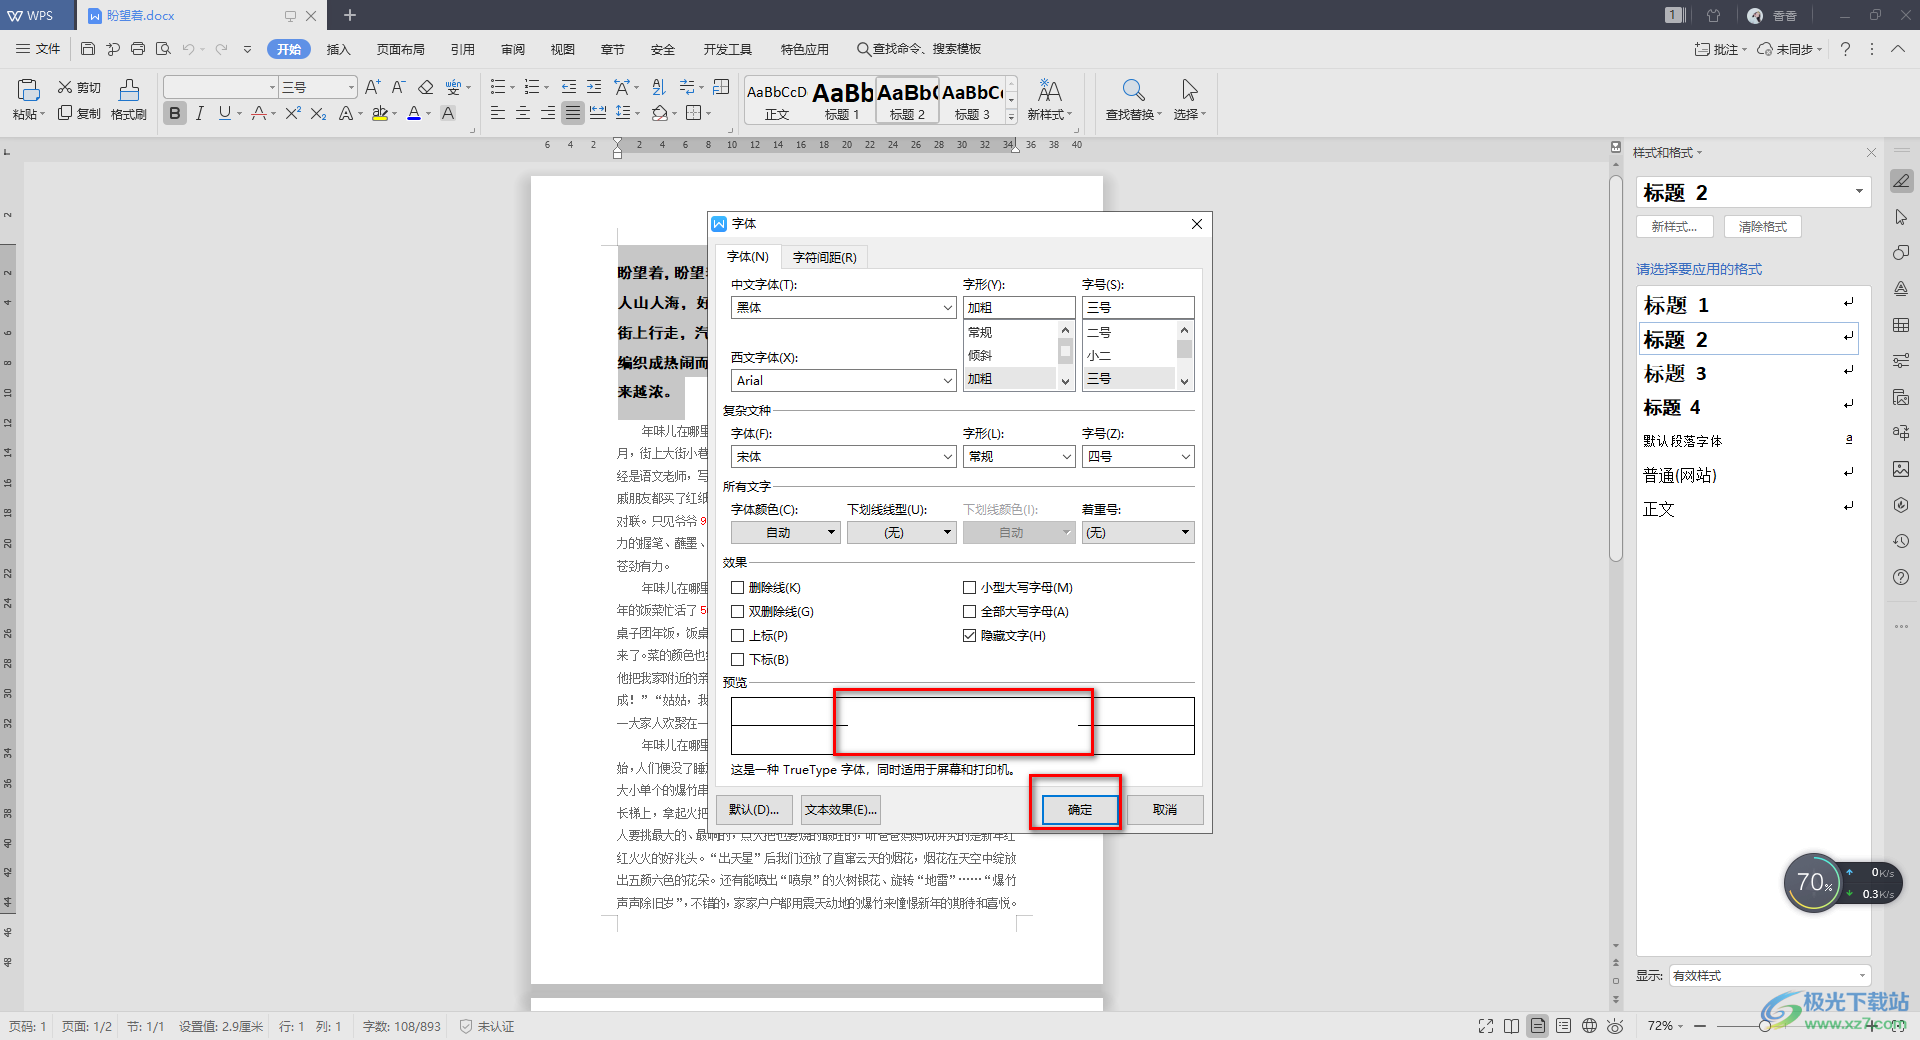The height and width of the screenshot is (1040, 1920).
Task: Click the bulleted list icon
Action: click(x=498, y=87)
